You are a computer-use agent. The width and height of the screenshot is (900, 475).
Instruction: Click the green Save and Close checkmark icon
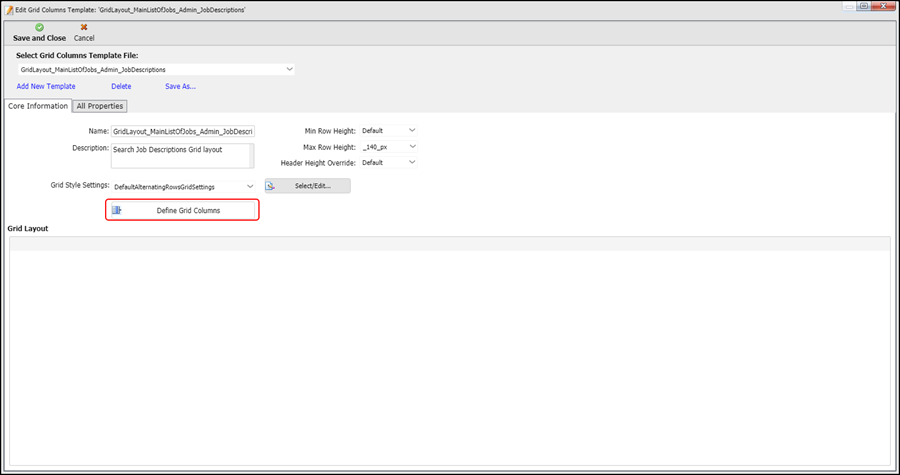pyautogui.click(x=39, y=27)
